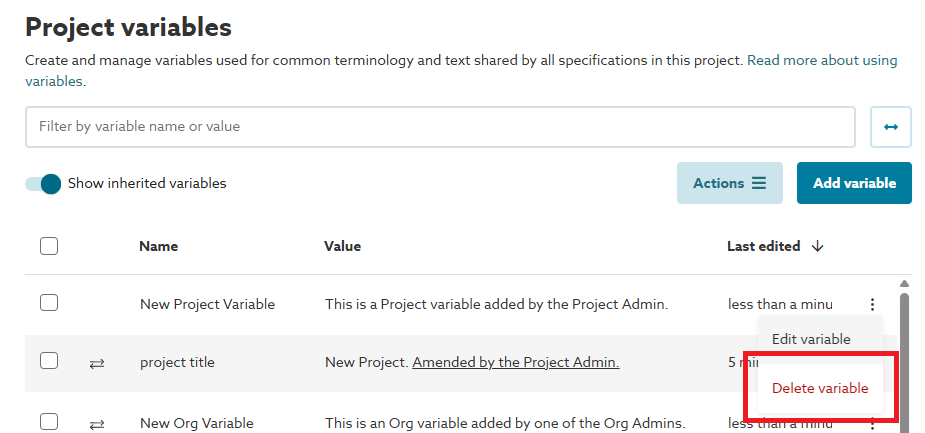Open the Read more about using variables link
The width and height of the screenshot is (925, 433).
[x=822, y=60]
